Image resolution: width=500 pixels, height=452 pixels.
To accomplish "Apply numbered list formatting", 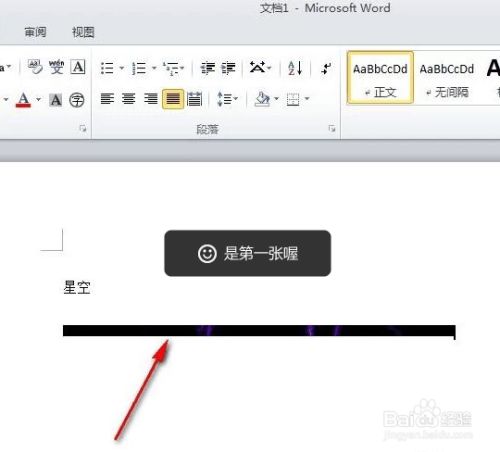I will click(139, 68).
